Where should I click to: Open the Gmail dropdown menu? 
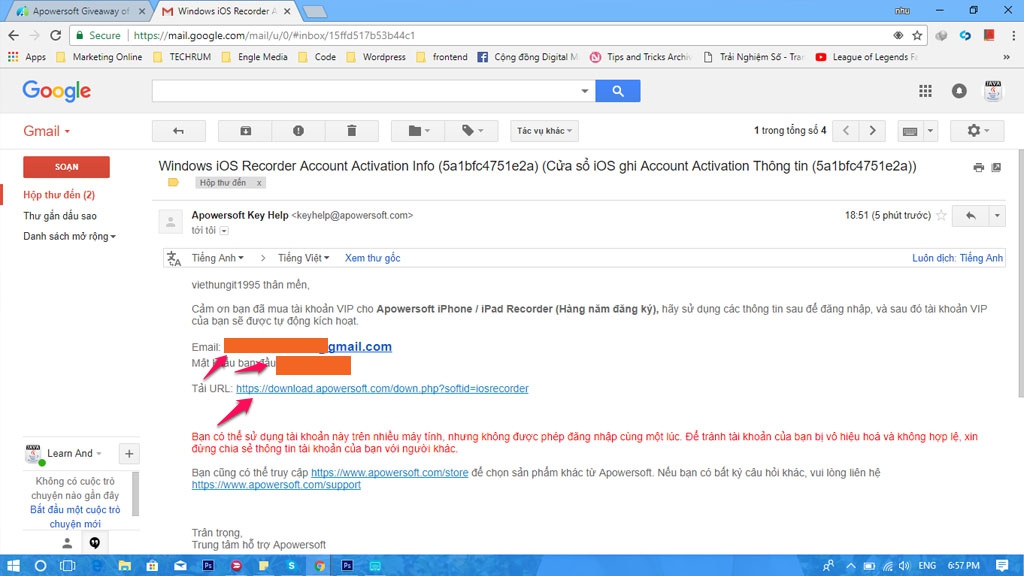(46, 131)
